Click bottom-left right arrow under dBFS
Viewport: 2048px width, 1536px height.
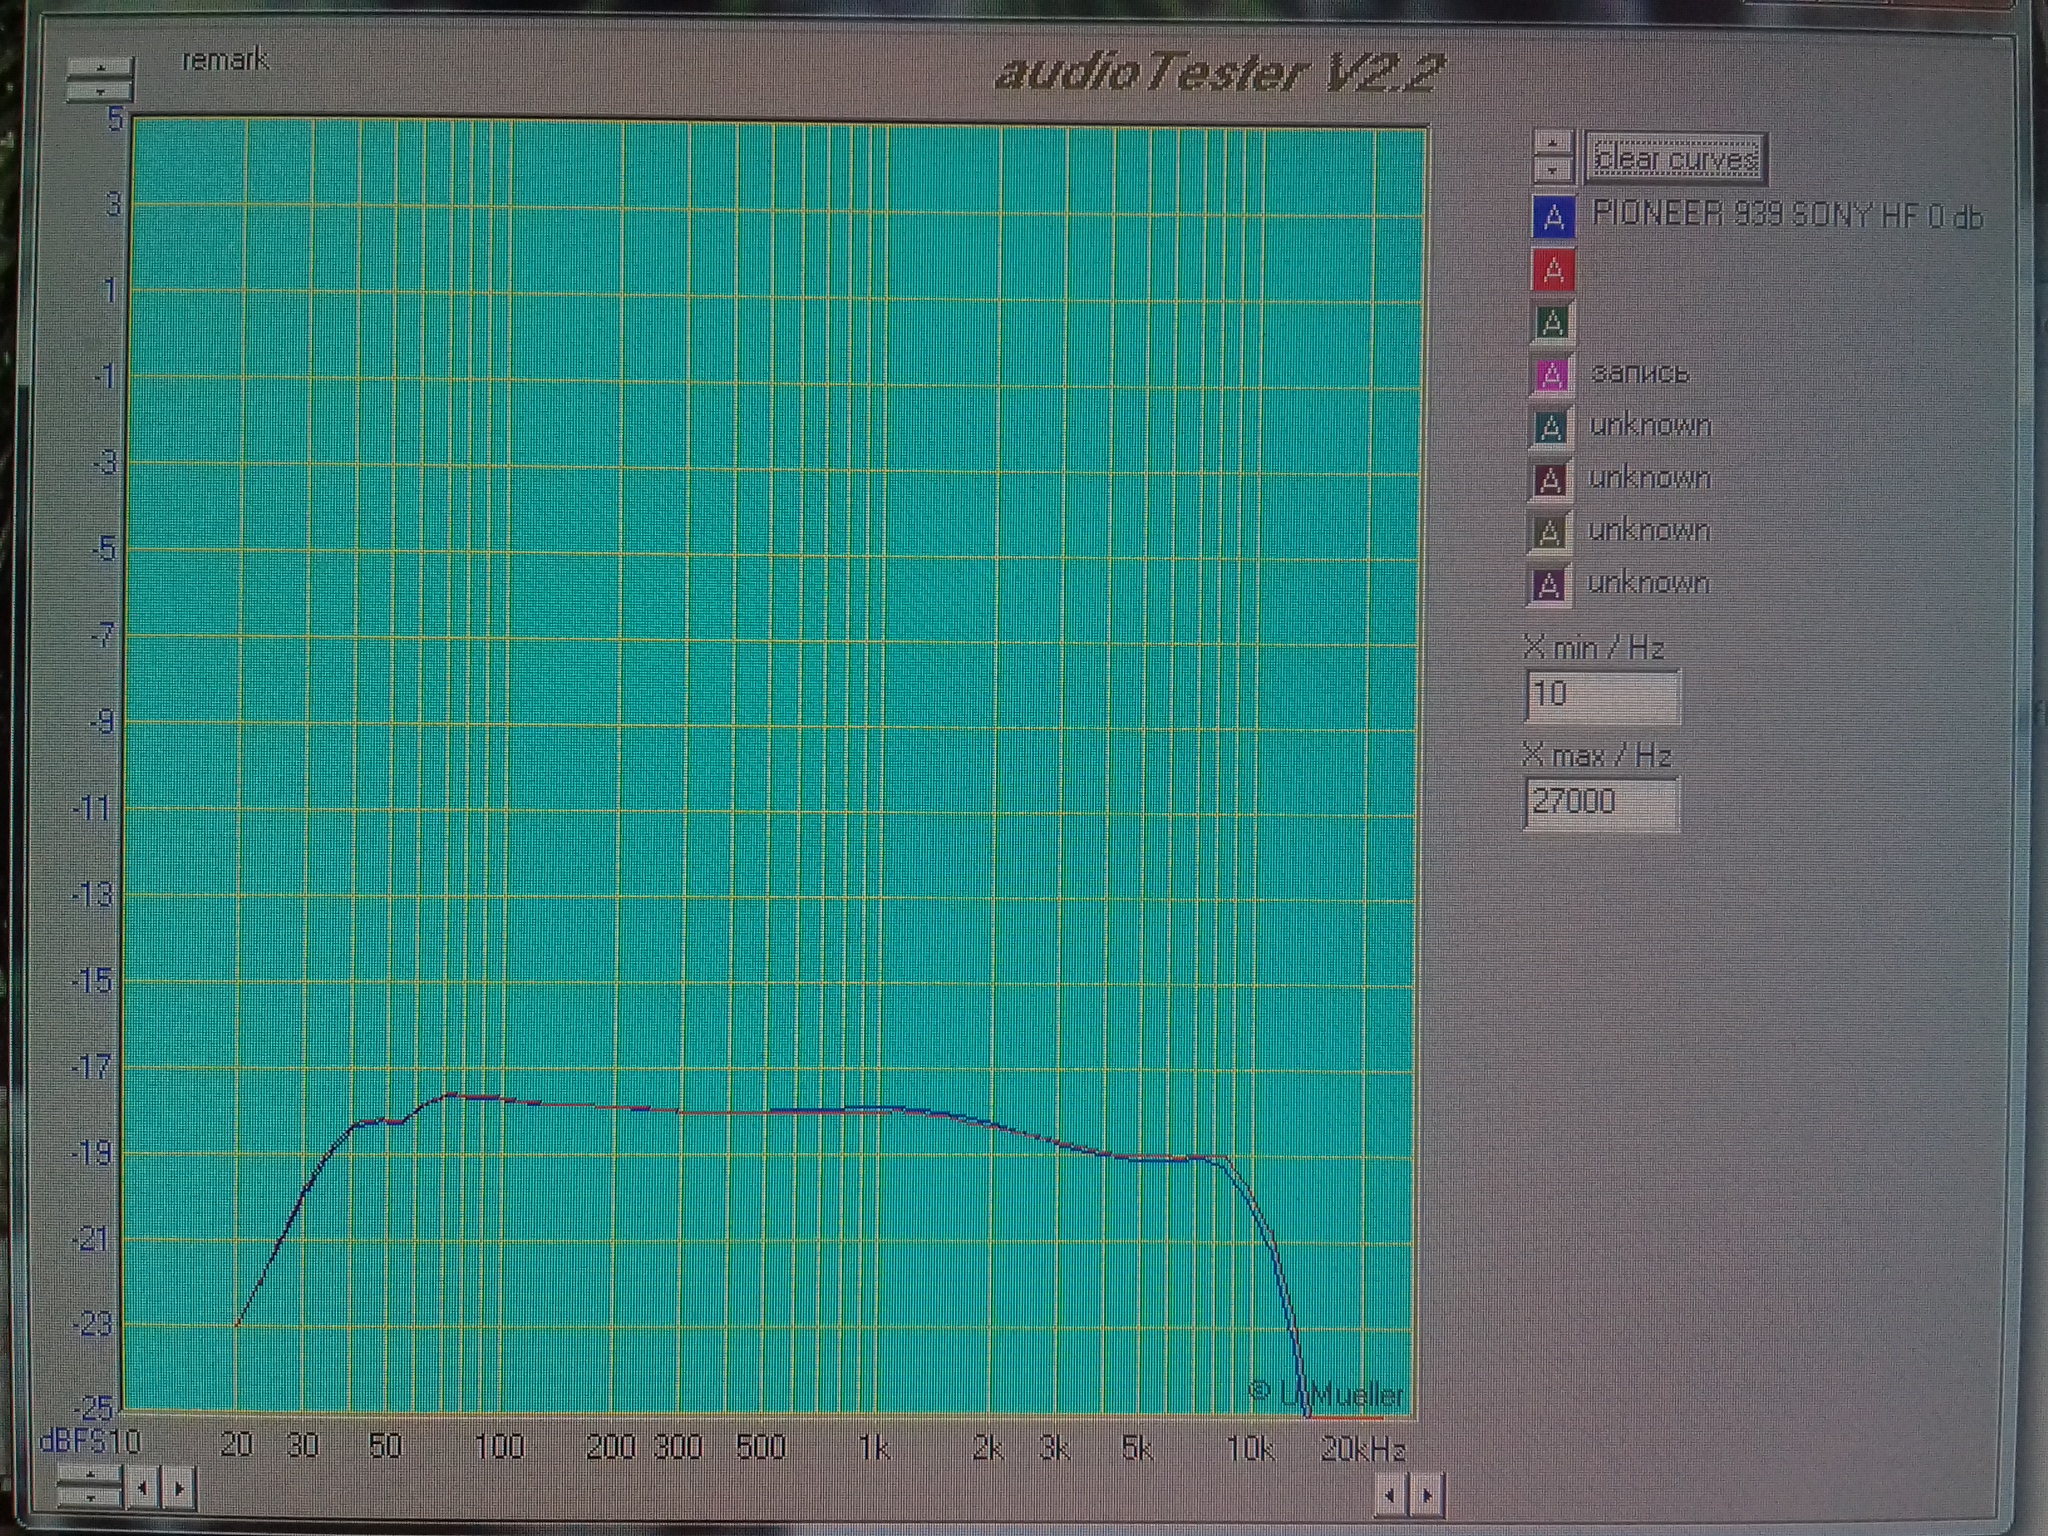[x=178, y=1488]
